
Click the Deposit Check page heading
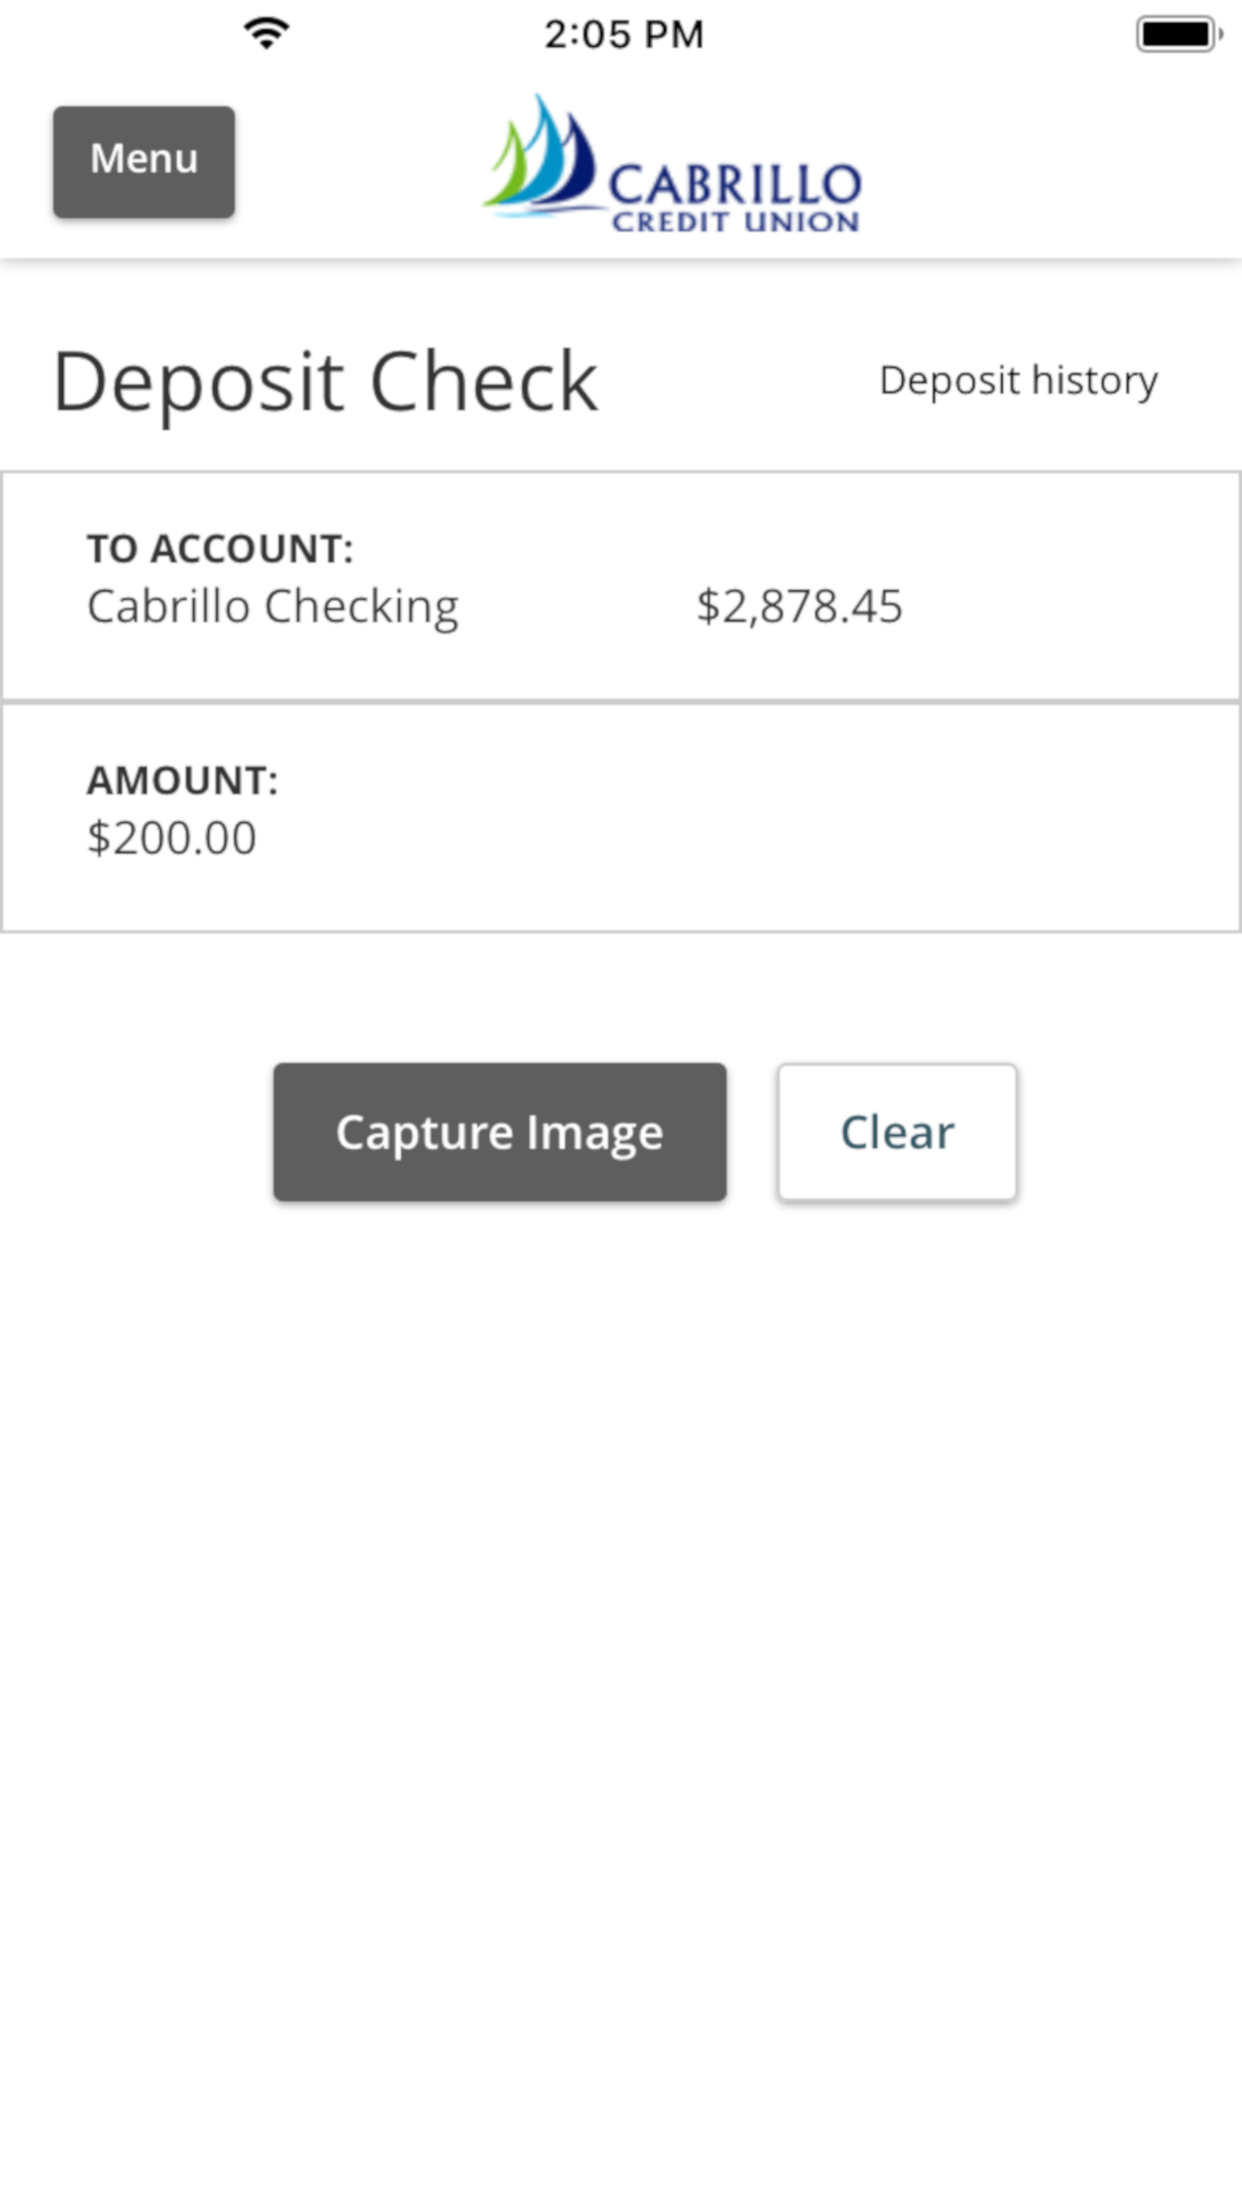(x=325, y=382)
